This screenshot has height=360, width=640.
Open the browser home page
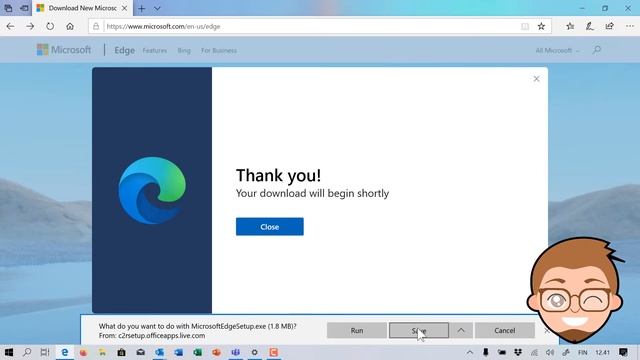coord(70,27)
